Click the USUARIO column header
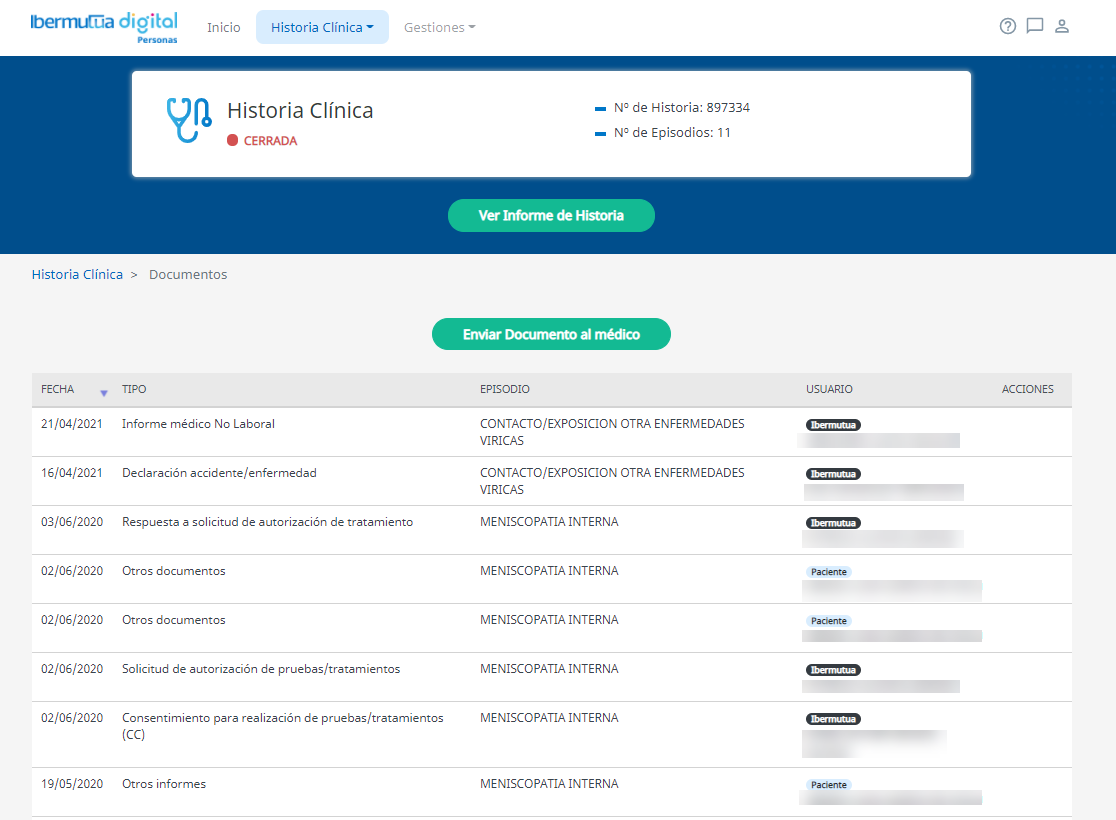The width and height of the screenshot is (1116, 820). (x=829, y=389)
